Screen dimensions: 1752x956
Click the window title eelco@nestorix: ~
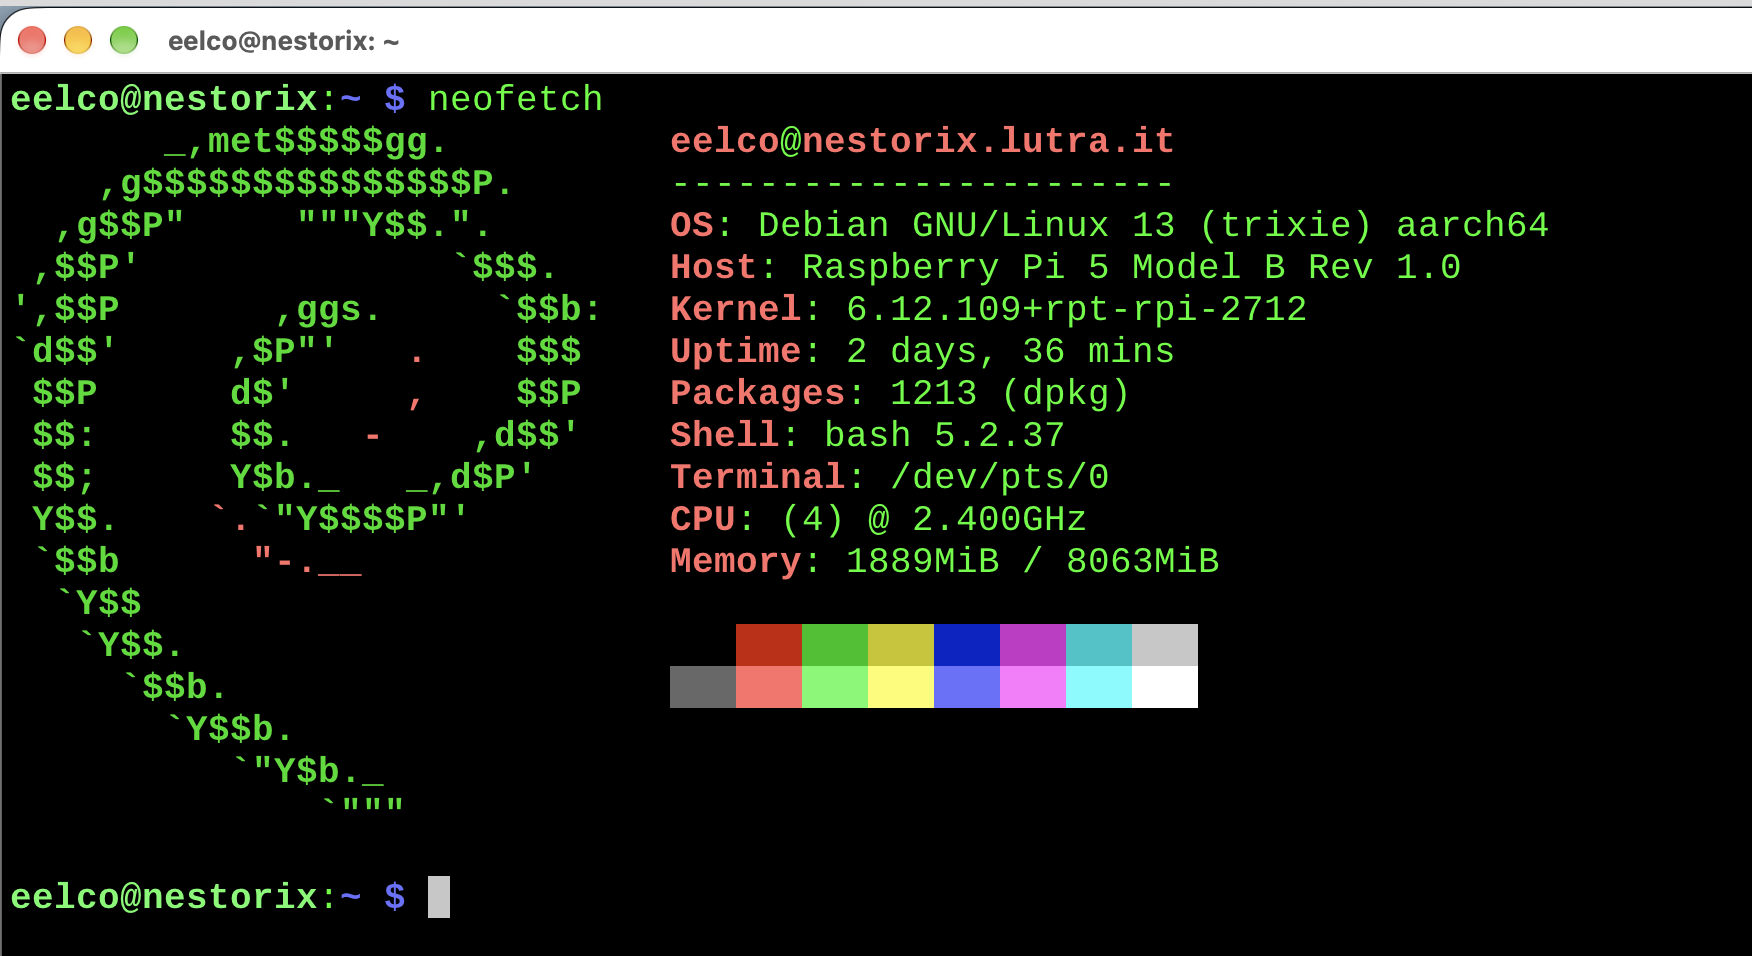tap(283, 41)
